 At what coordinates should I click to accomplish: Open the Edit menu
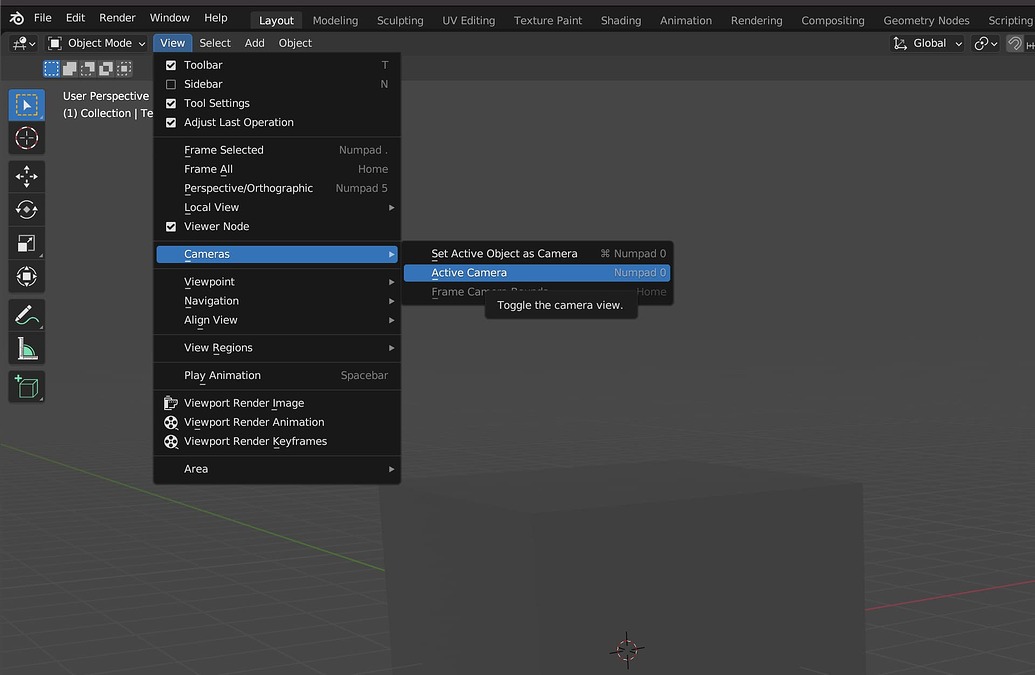[75, 18]
